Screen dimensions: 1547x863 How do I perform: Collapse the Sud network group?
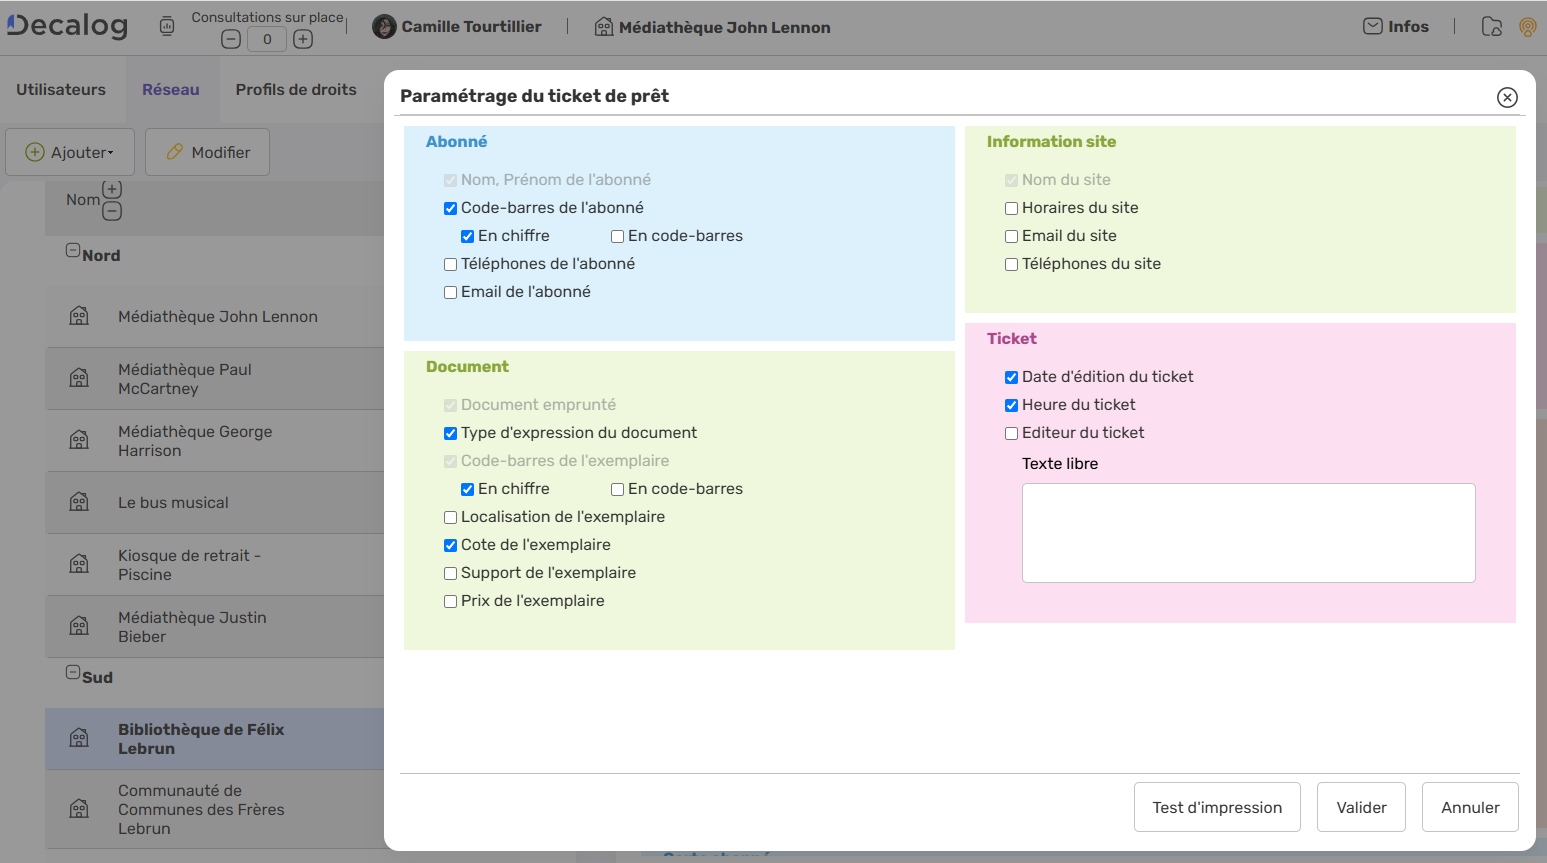73,673
